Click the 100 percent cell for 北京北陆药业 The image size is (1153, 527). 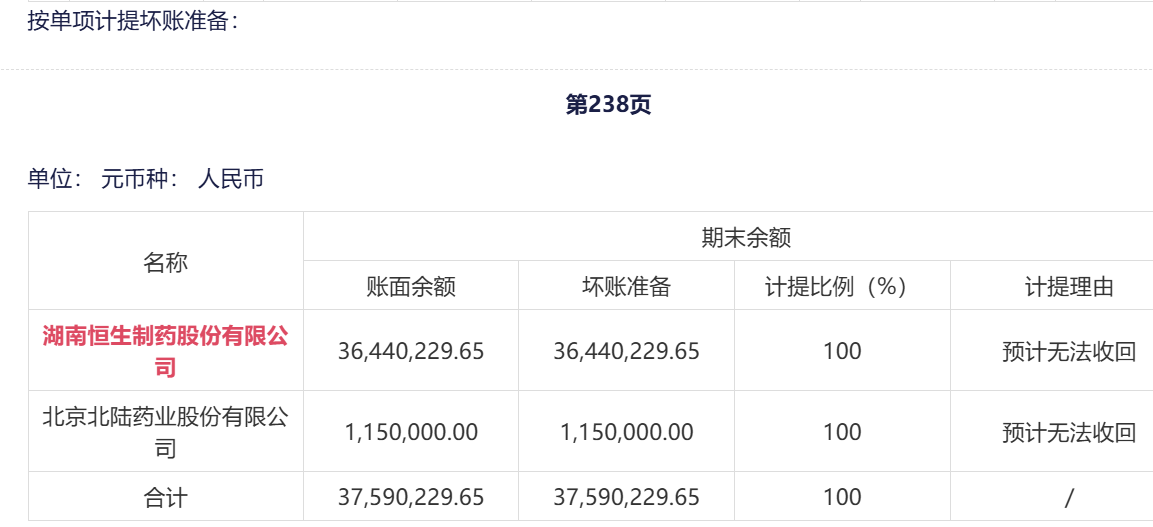tap(842, 432)
